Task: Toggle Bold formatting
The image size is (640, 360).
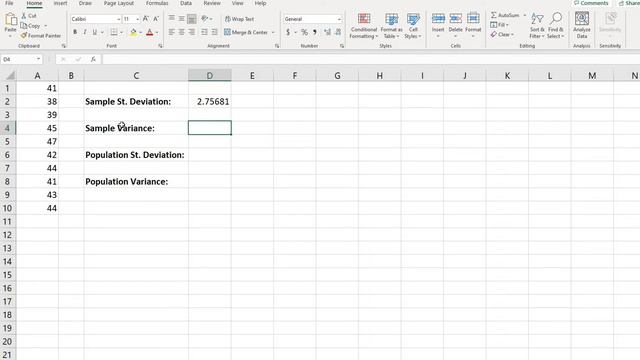Action: coord(75,32)
